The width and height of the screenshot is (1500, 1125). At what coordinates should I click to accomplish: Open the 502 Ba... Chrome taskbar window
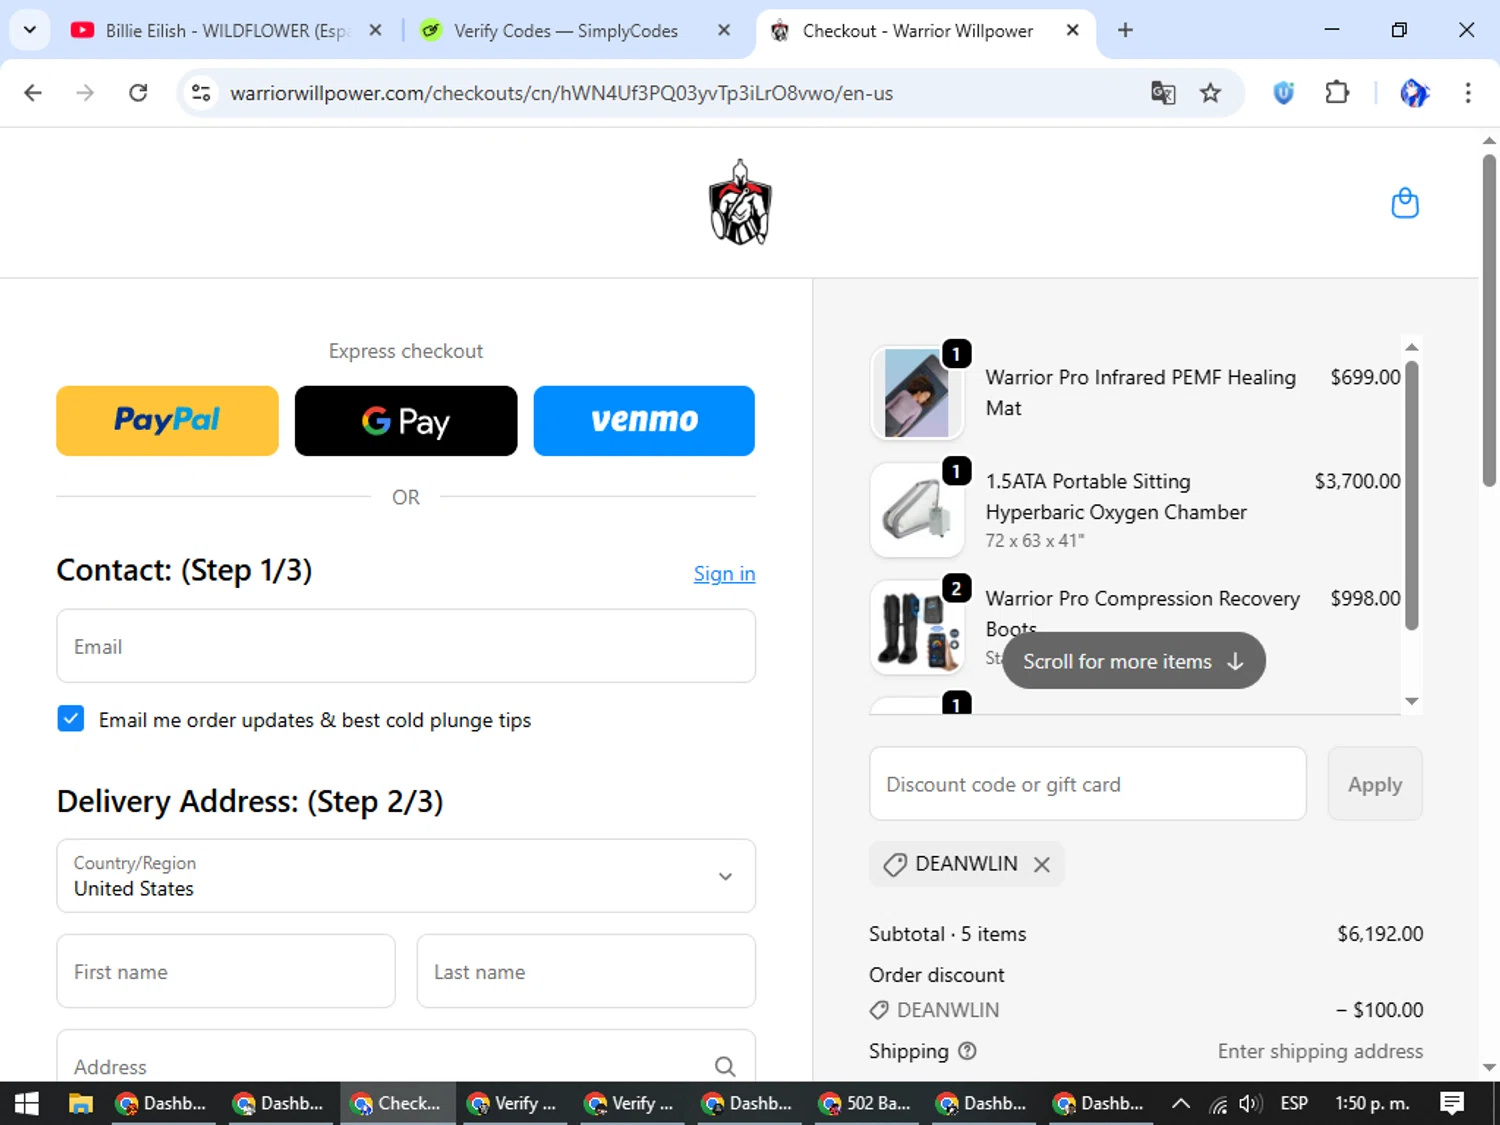pyautogui.click(x=867, y=1103)
